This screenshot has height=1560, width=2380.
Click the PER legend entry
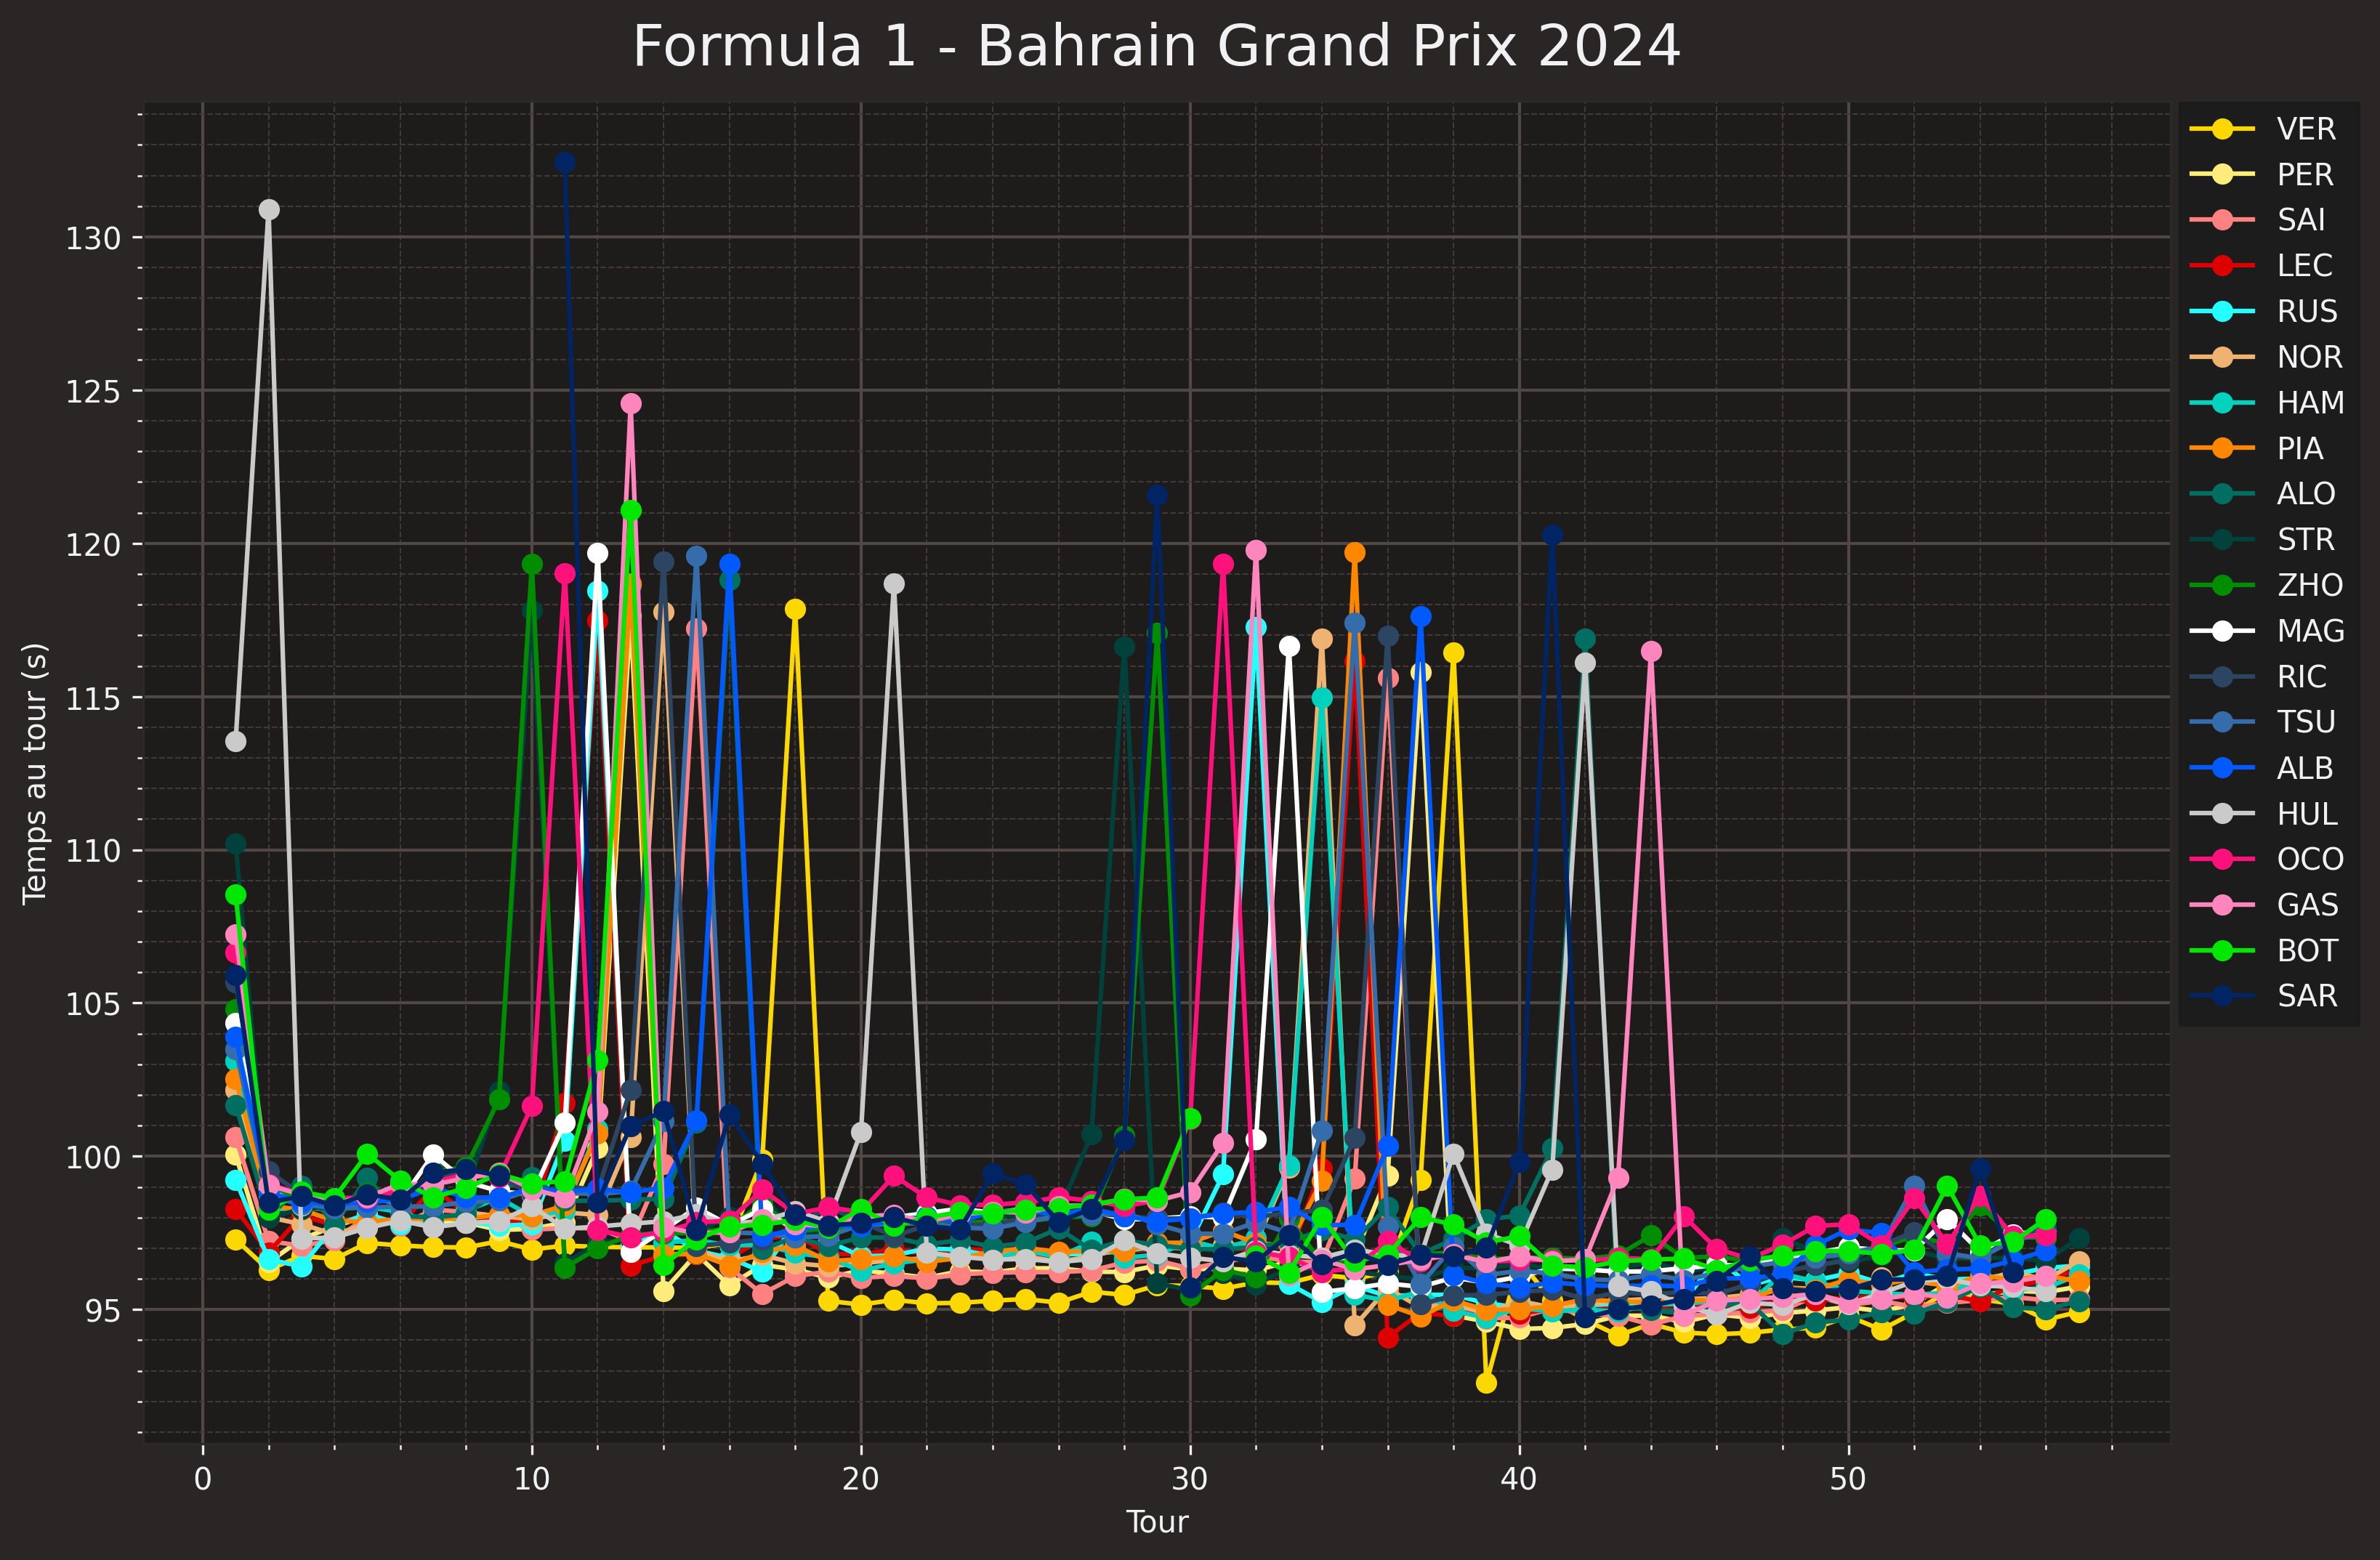[x=2305, y=175]
